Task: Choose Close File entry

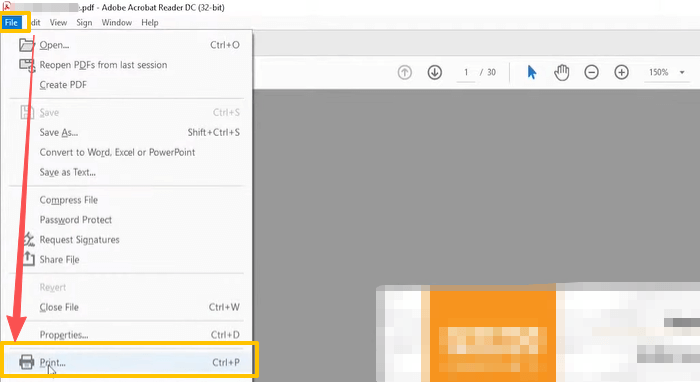Action: tap(127, 307)
